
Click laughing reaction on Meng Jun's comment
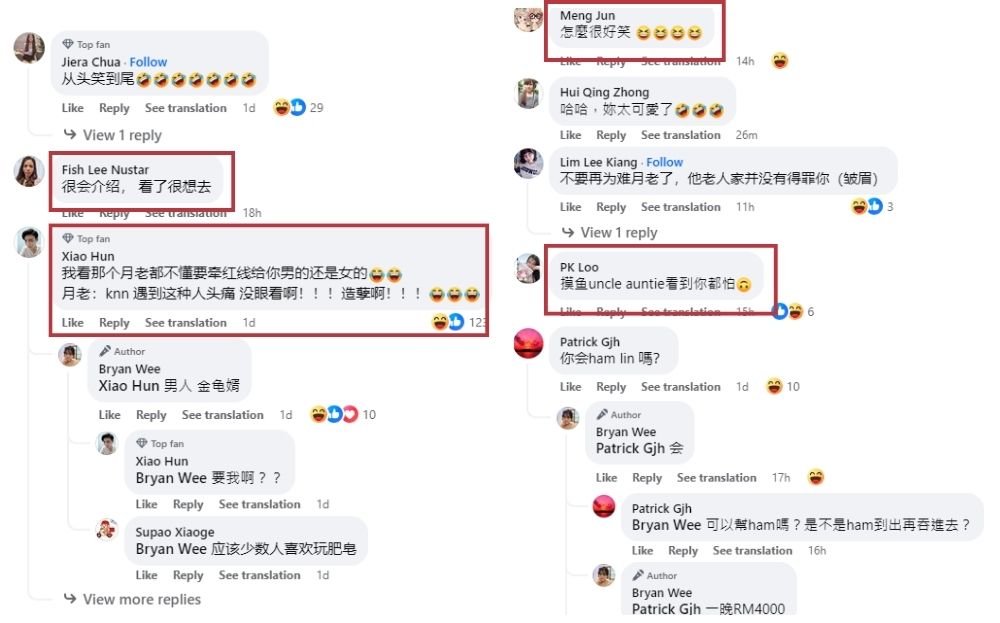(779, 61)
